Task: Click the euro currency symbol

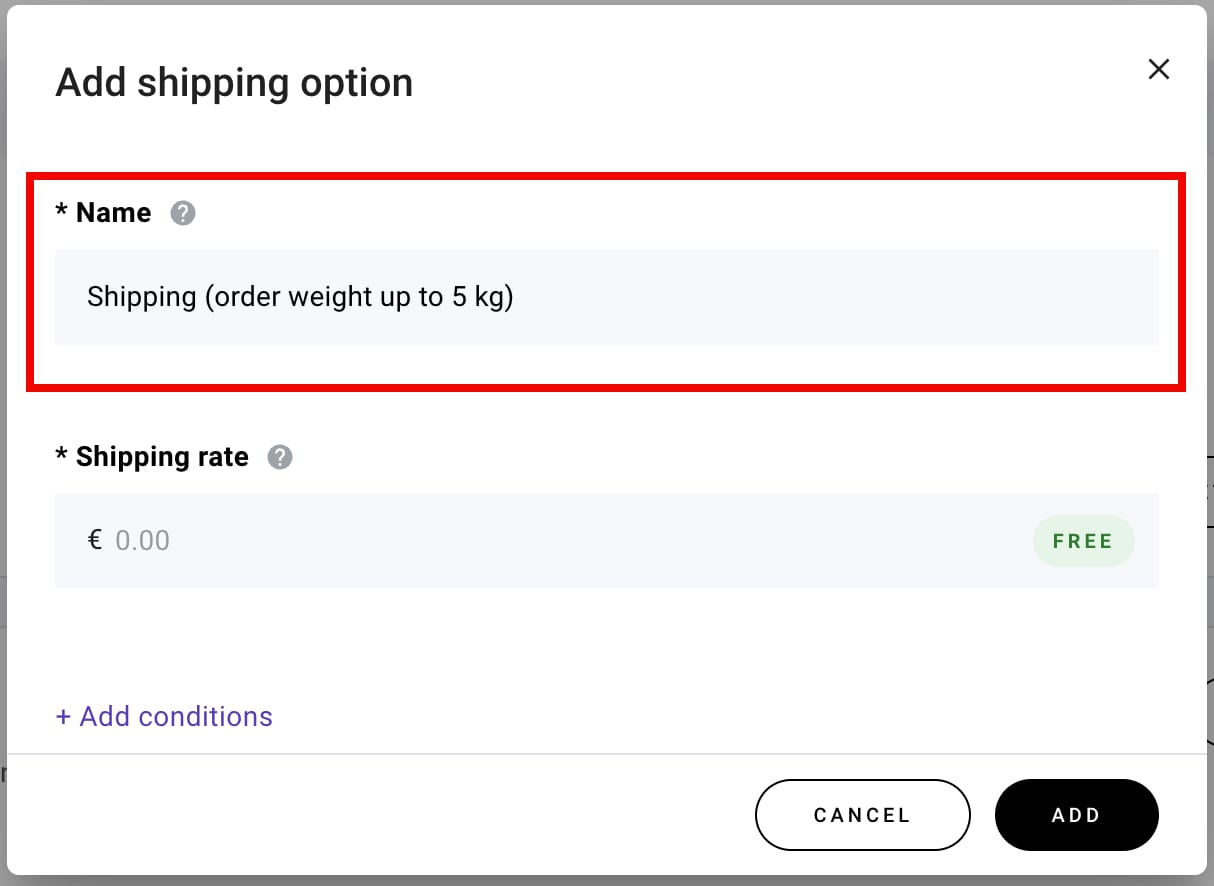Action: click(93, 540)
